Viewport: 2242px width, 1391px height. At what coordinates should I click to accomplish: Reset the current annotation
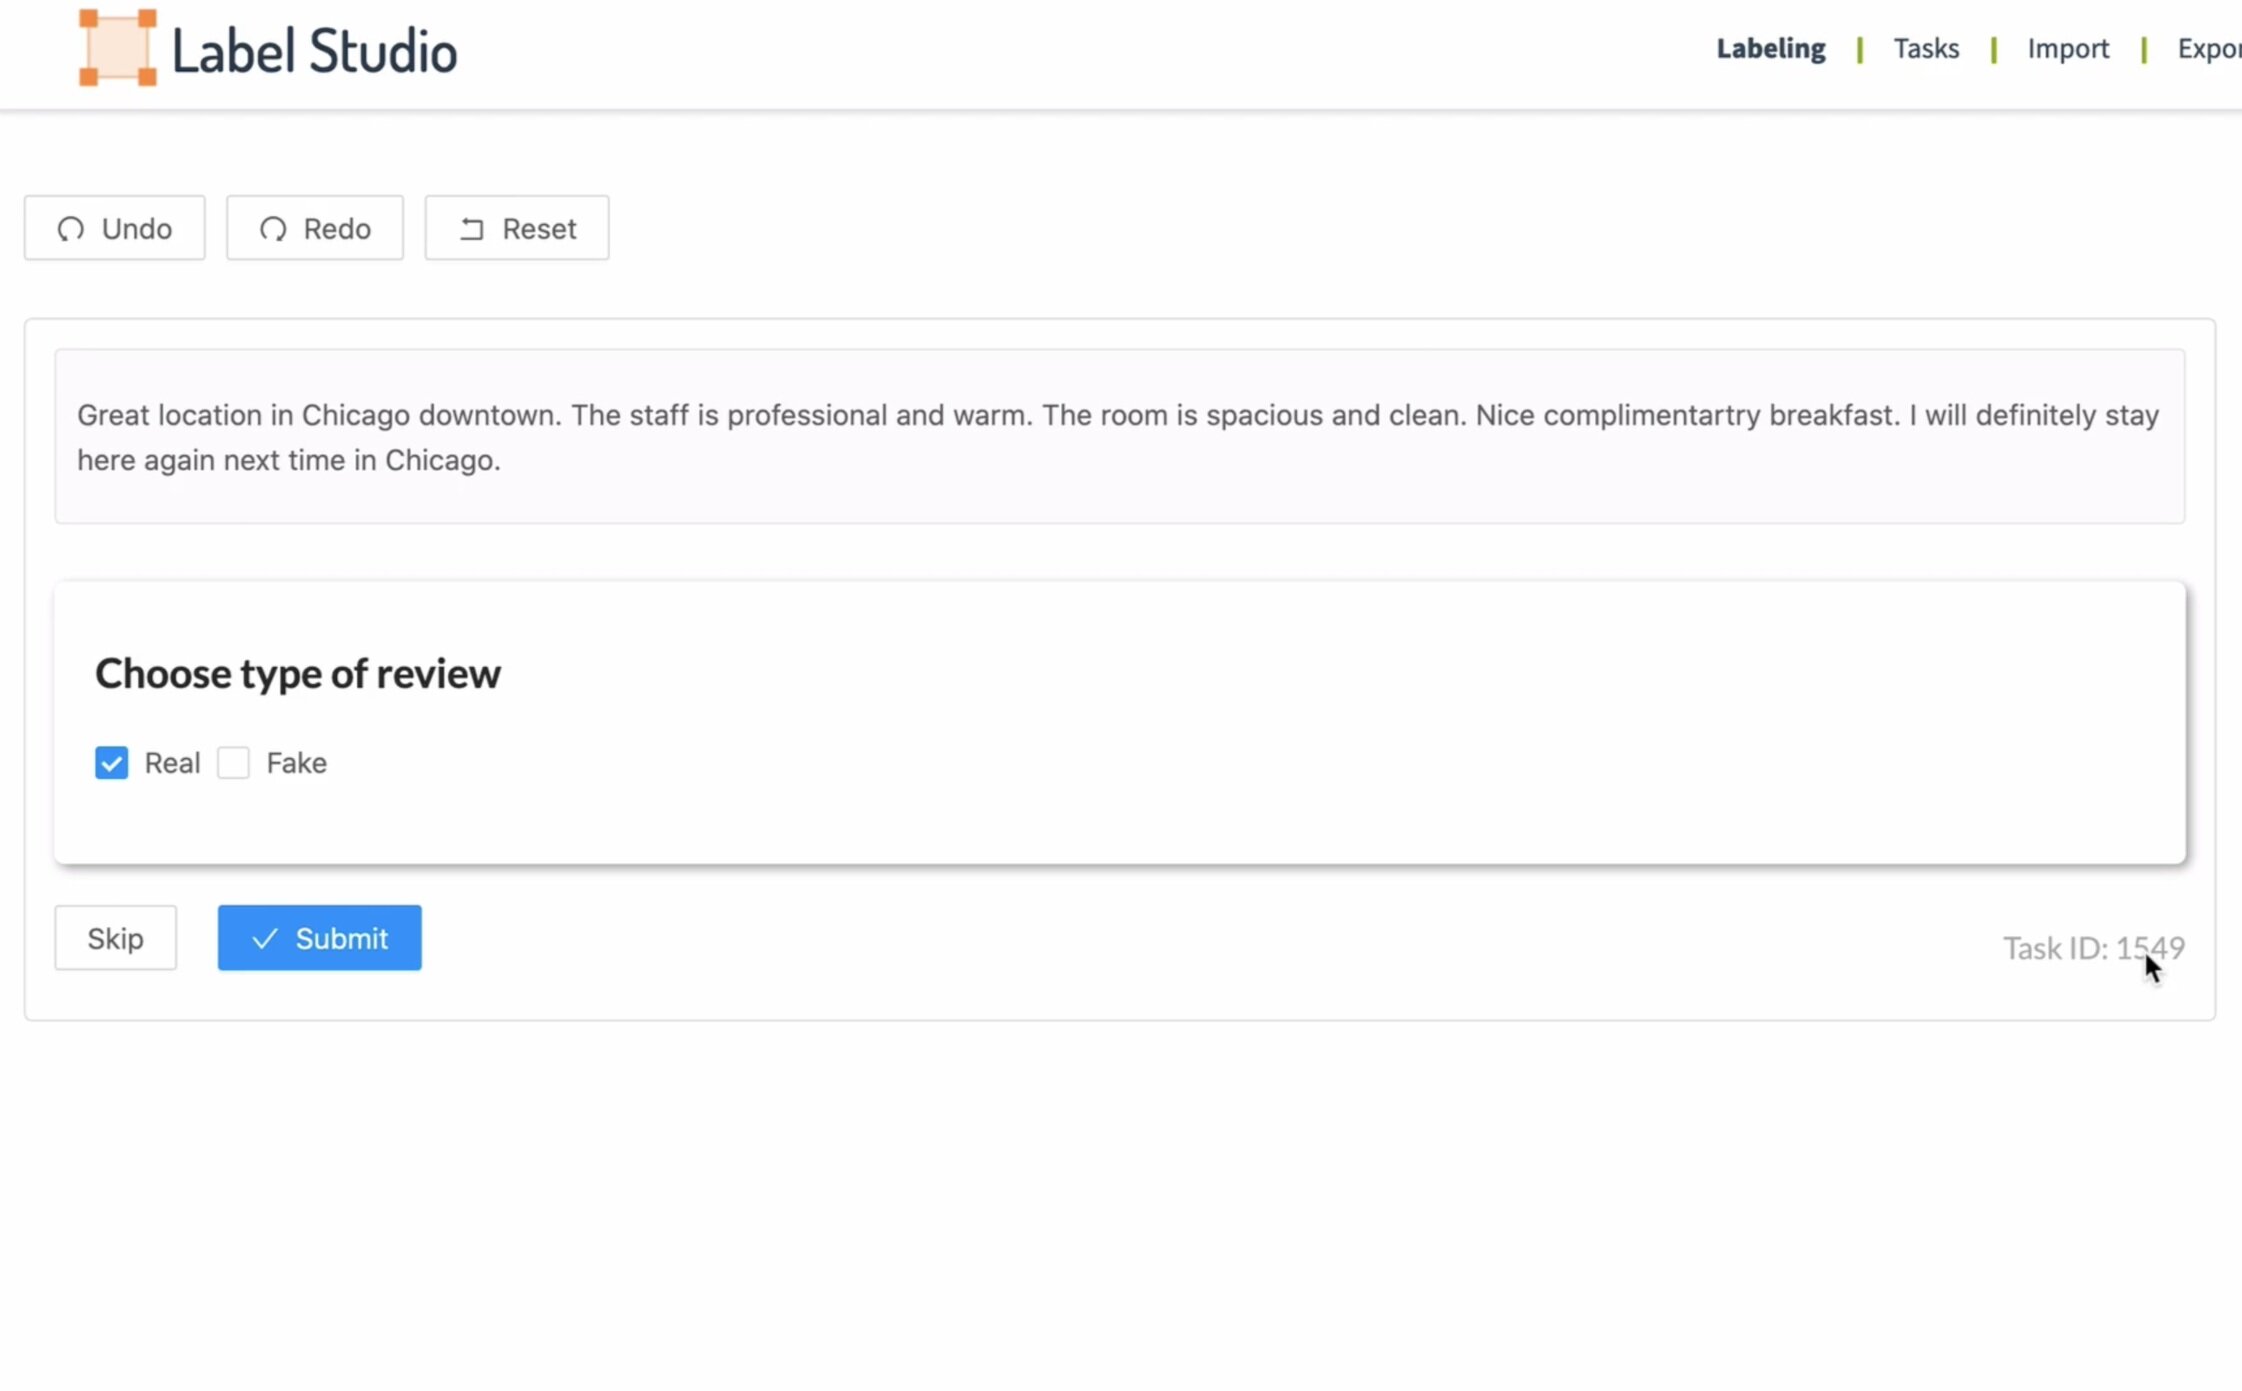[517, 228]
